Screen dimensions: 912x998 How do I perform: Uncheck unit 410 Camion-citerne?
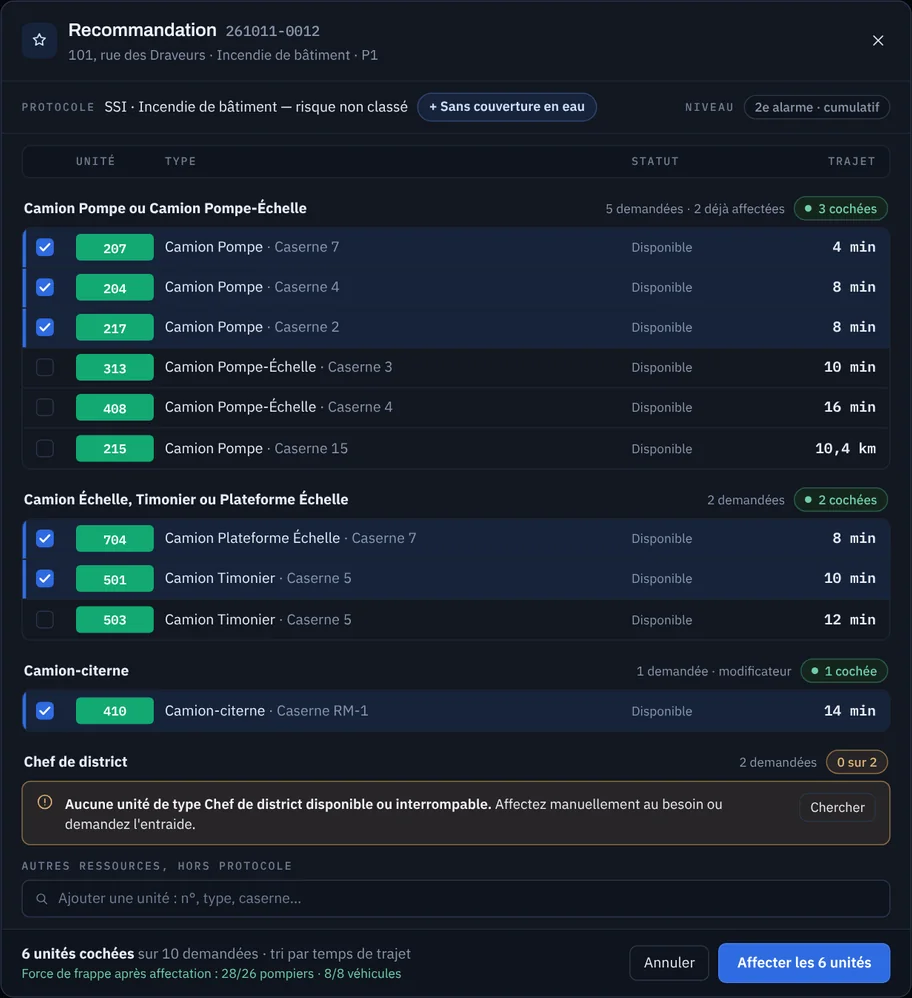(x=45, y=711)
